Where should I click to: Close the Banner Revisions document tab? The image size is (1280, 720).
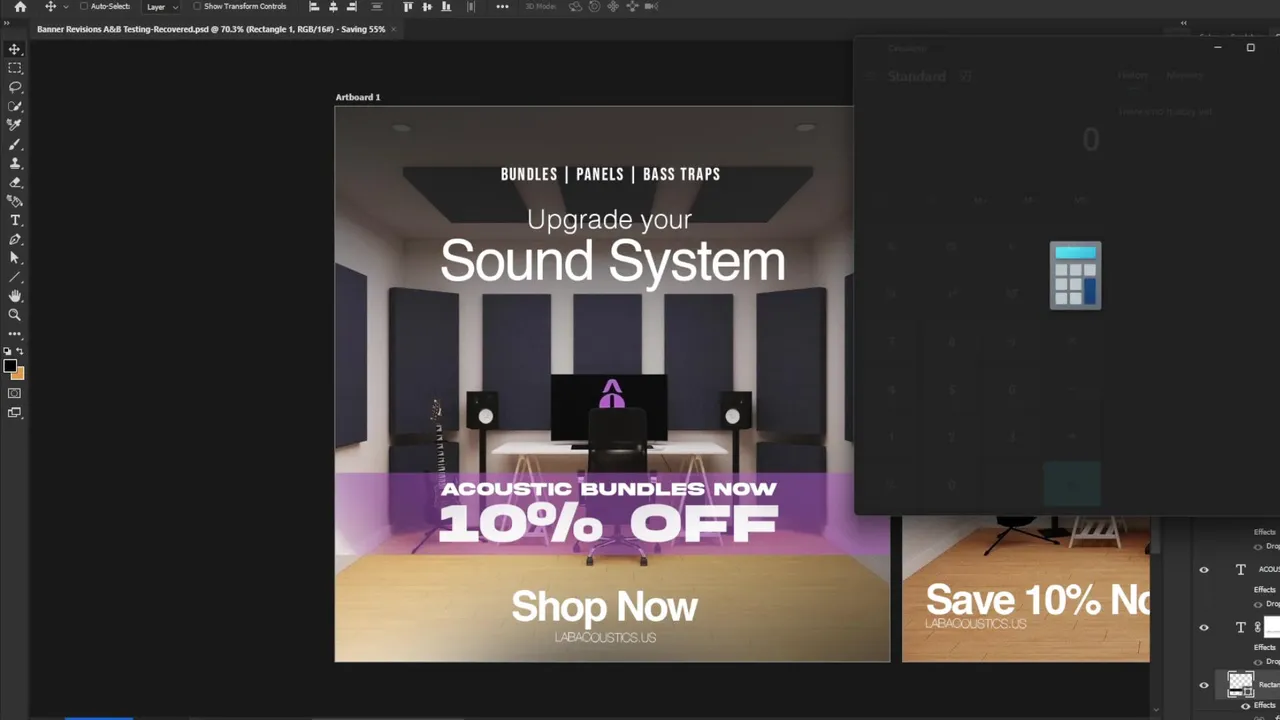394,29
